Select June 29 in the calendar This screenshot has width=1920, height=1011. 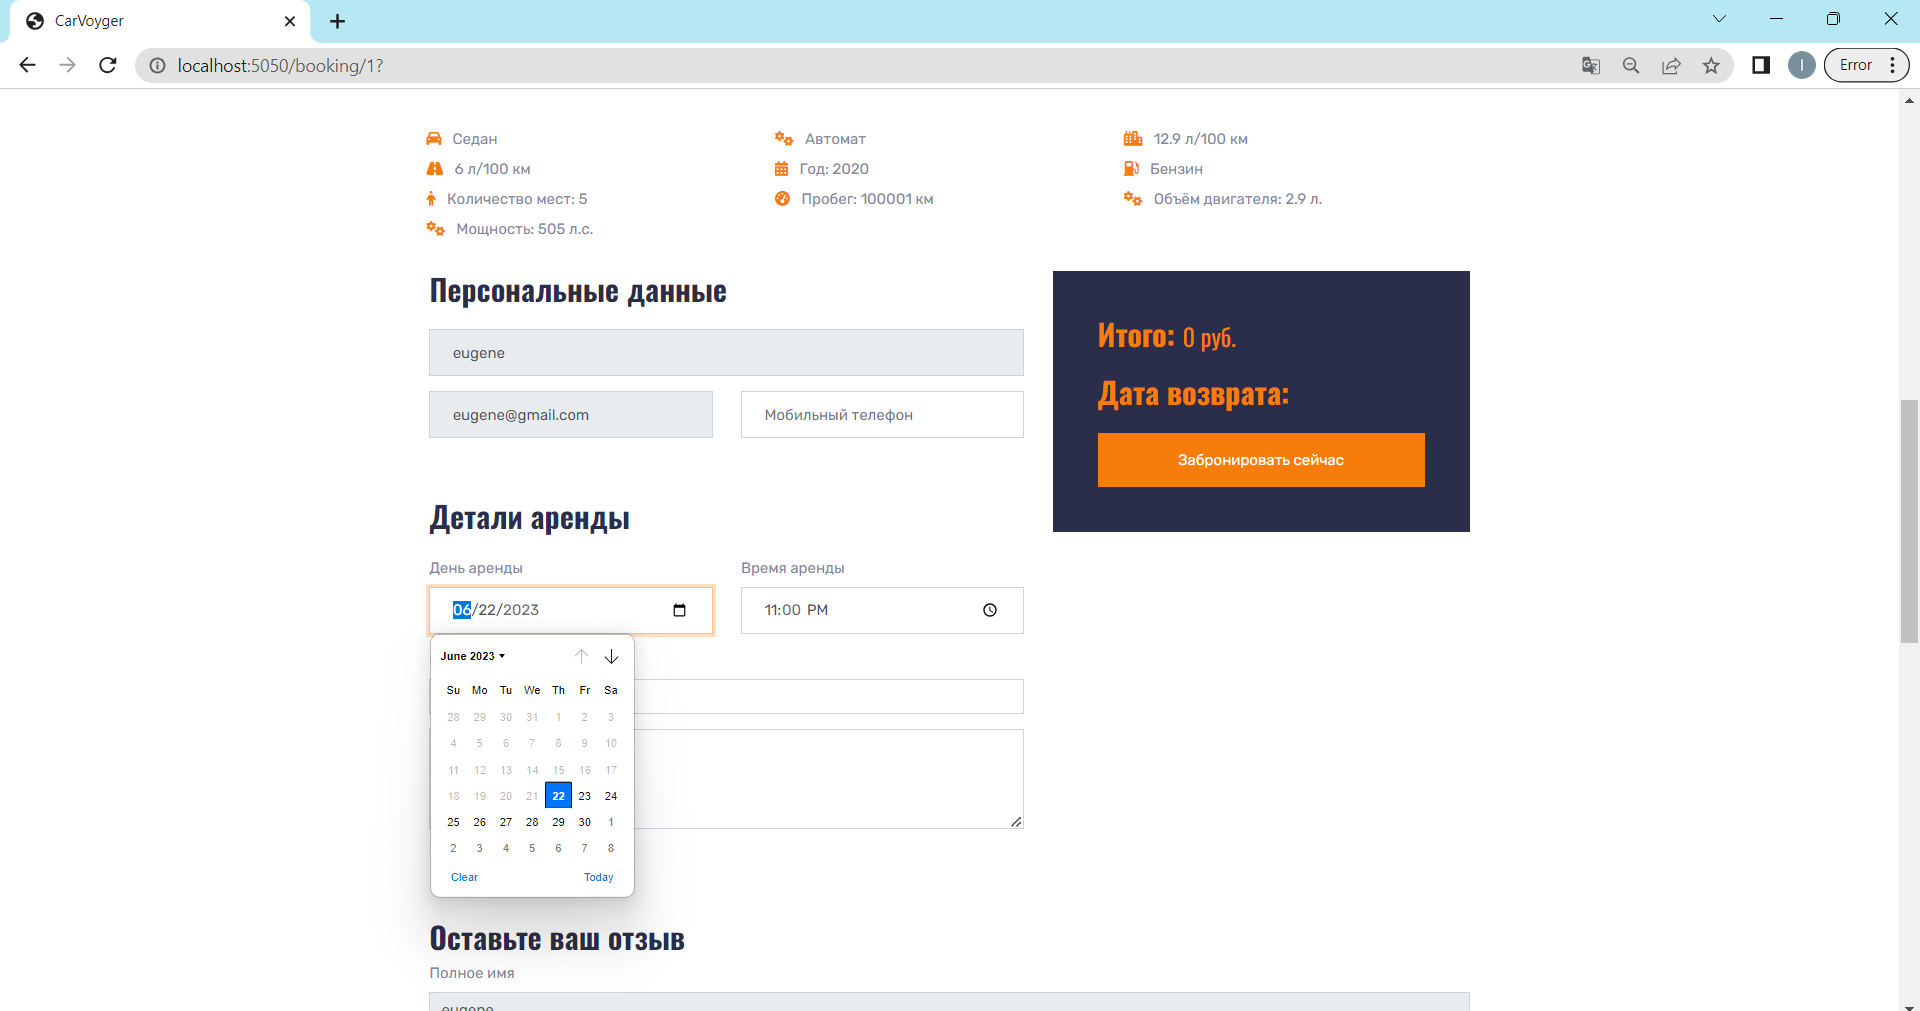(x=558, y=822)
